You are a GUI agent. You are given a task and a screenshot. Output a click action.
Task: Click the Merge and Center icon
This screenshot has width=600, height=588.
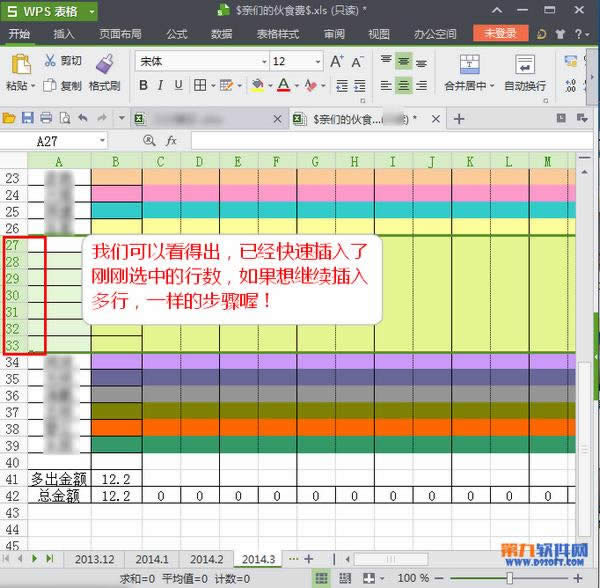pyautogui.click(x=464, y=65)
